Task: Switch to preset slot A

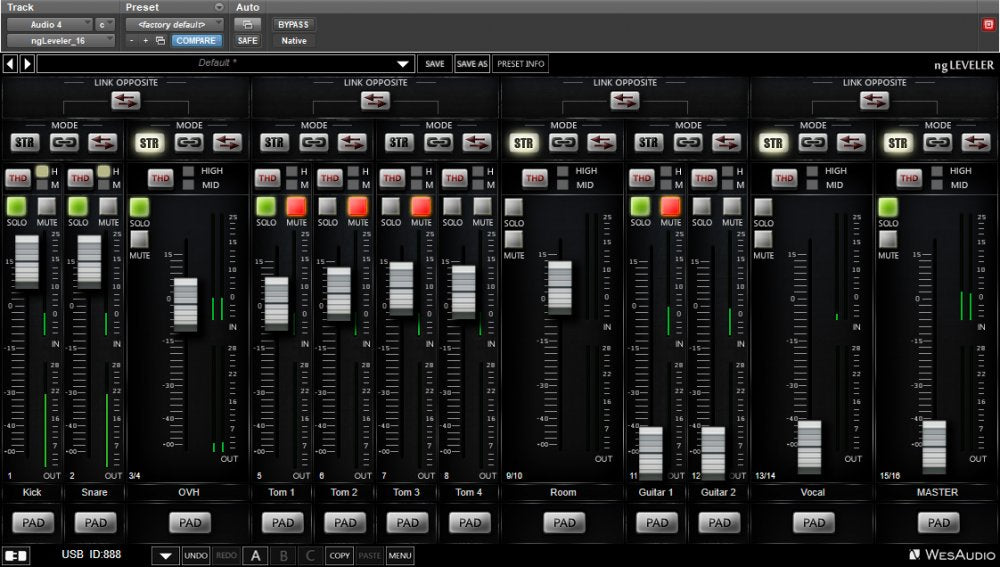Action: tap(254, 555)
